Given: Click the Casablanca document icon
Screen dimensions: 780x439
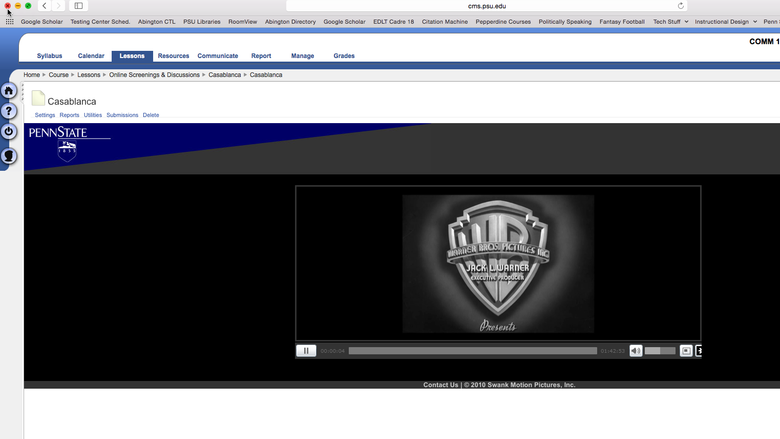Looking at the screenshot, I should [x=38, y=98].
